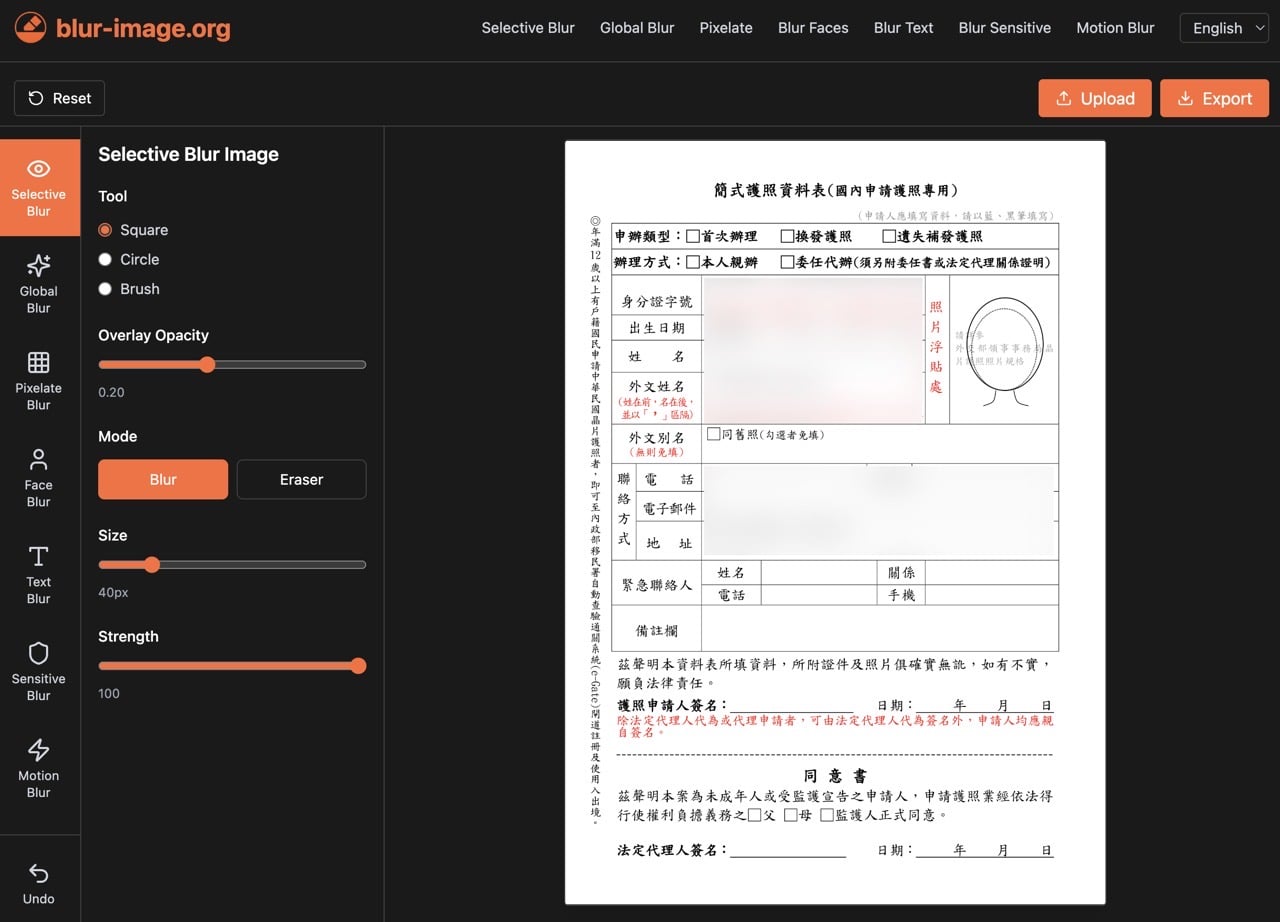This screenshot has width=1280, height=922.
Task: Open the Global Blur sidebar tool
Action: point(39,284)
